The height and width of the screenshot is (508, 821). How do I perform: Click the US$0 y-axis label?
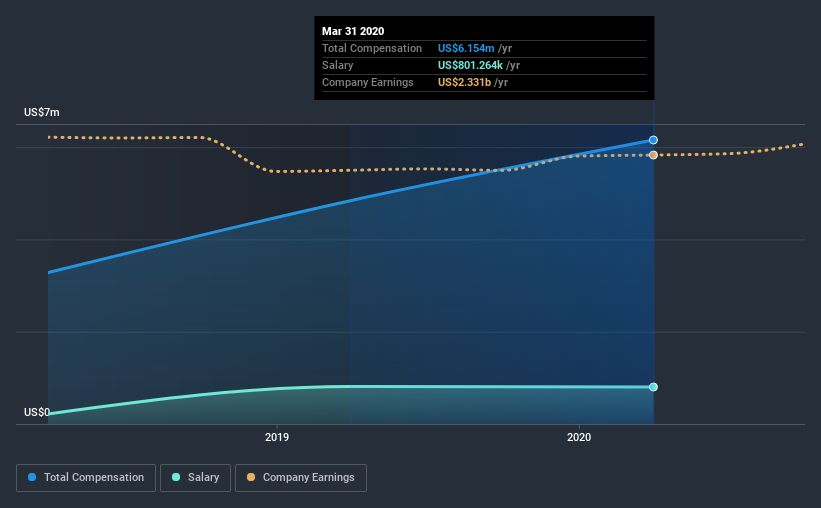[37, 412]
